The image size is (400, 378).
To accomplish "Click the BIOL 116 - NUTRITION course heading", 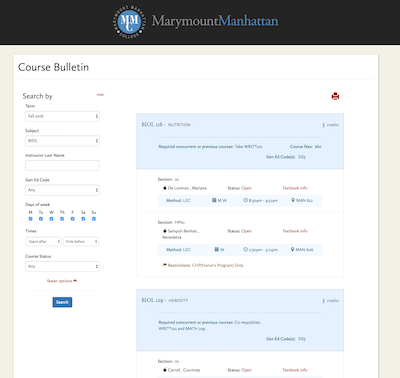I will pos(166,124).
